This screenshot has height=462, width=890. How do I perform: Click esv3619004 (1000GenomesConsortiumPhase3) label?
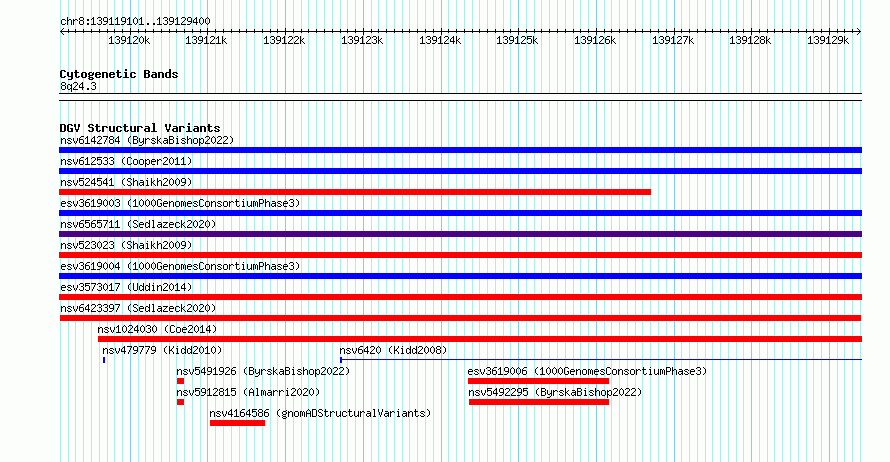pos(180,266)
